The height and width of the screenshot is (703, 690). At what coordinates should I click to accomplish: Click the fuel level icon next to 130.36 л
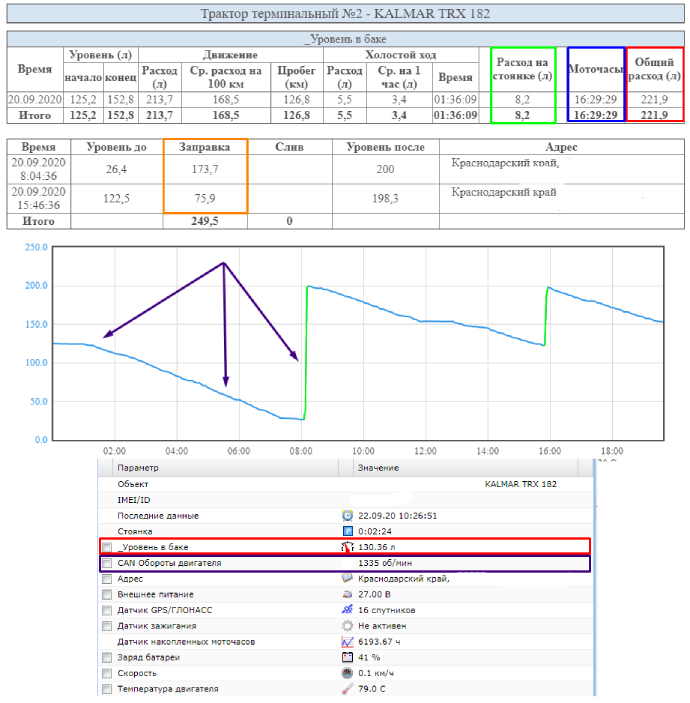pos(348,547)
